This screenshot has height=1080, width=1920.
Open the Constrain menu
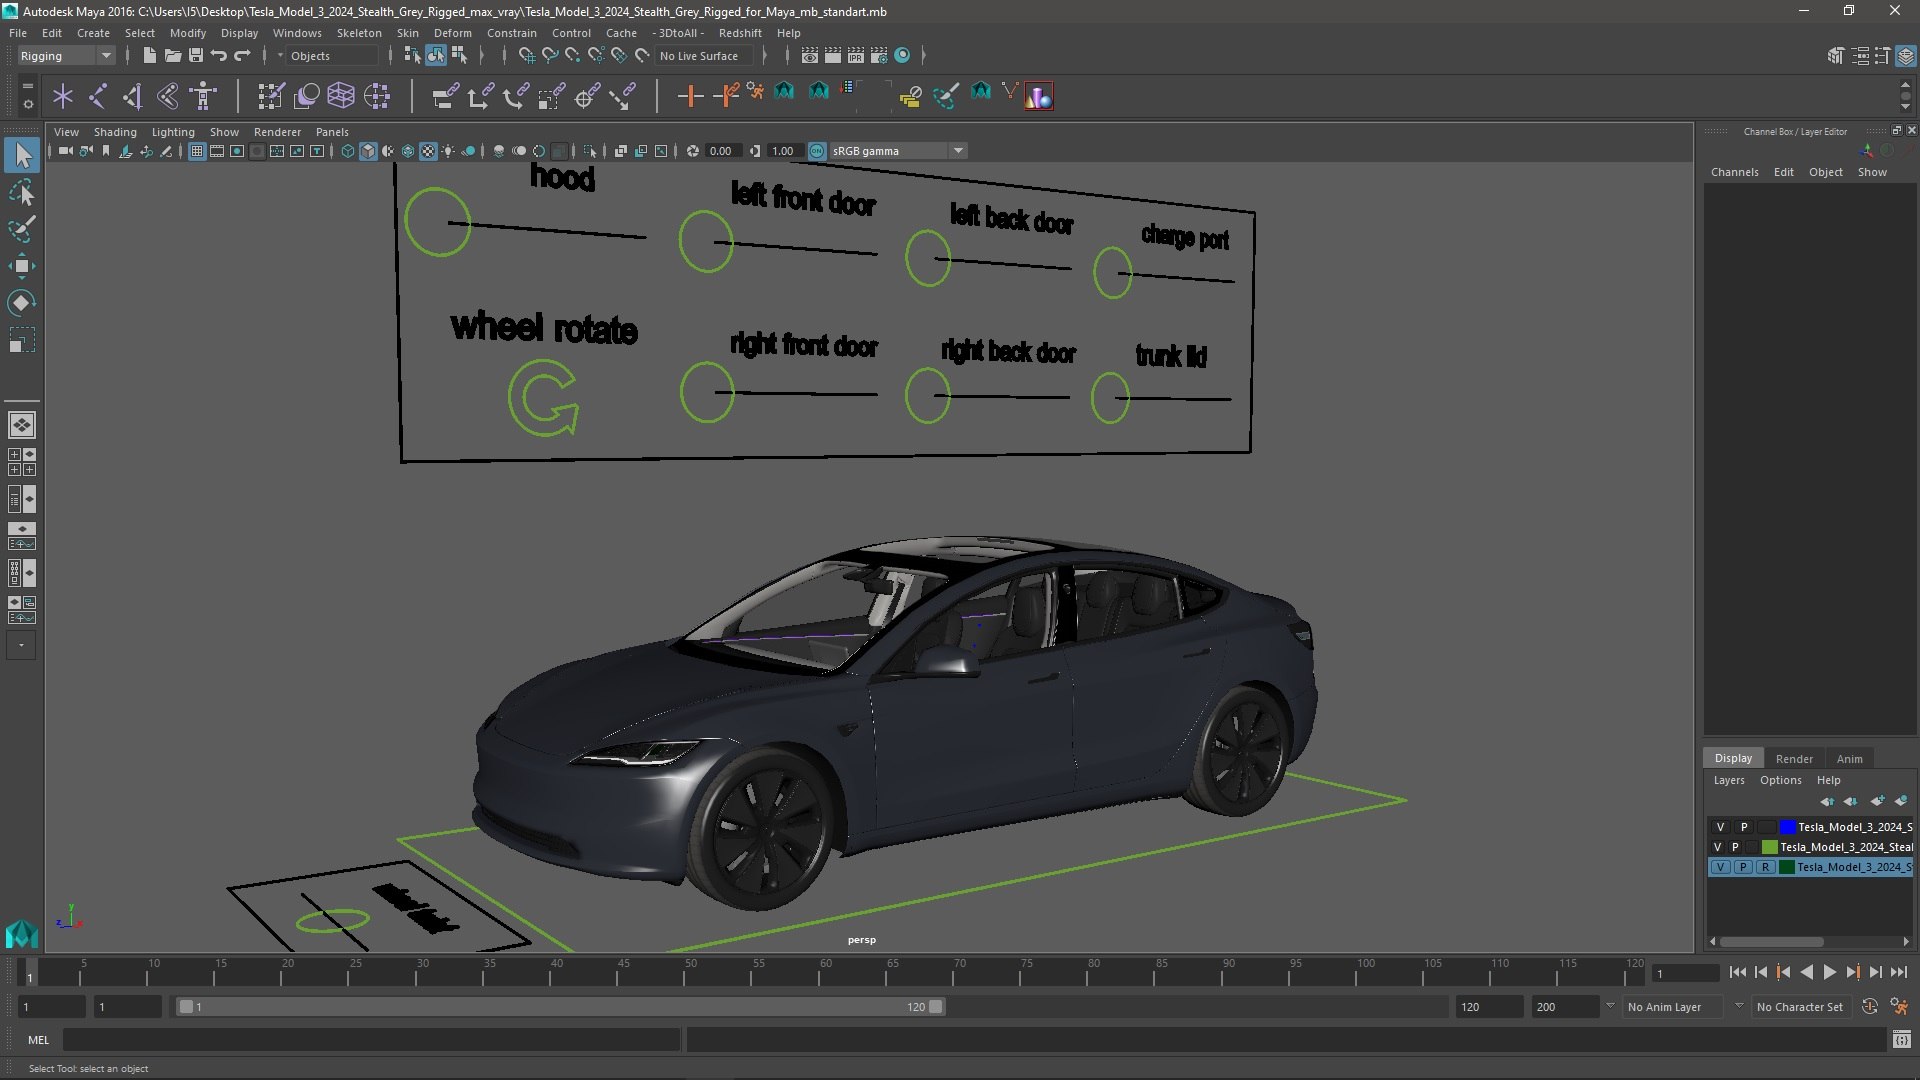click(512, 33)
